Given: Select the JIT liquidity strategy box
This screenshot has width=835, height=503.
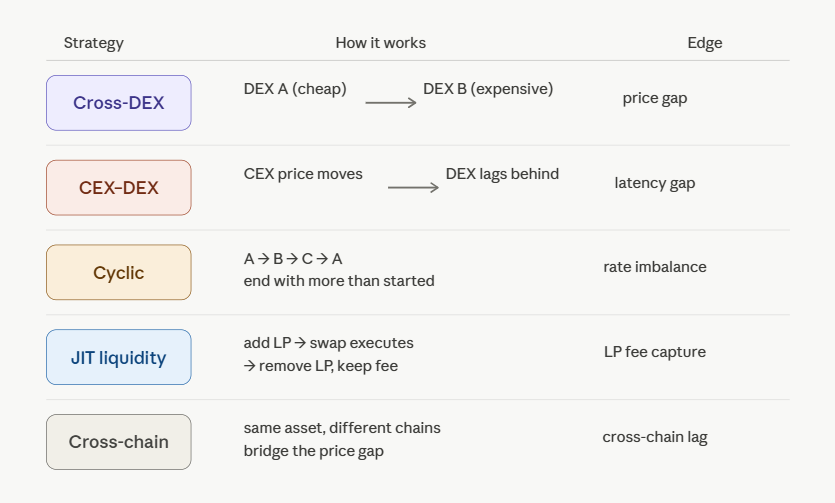Looking at the screenshot, I should pyautogui.click(x=119, y=357).
